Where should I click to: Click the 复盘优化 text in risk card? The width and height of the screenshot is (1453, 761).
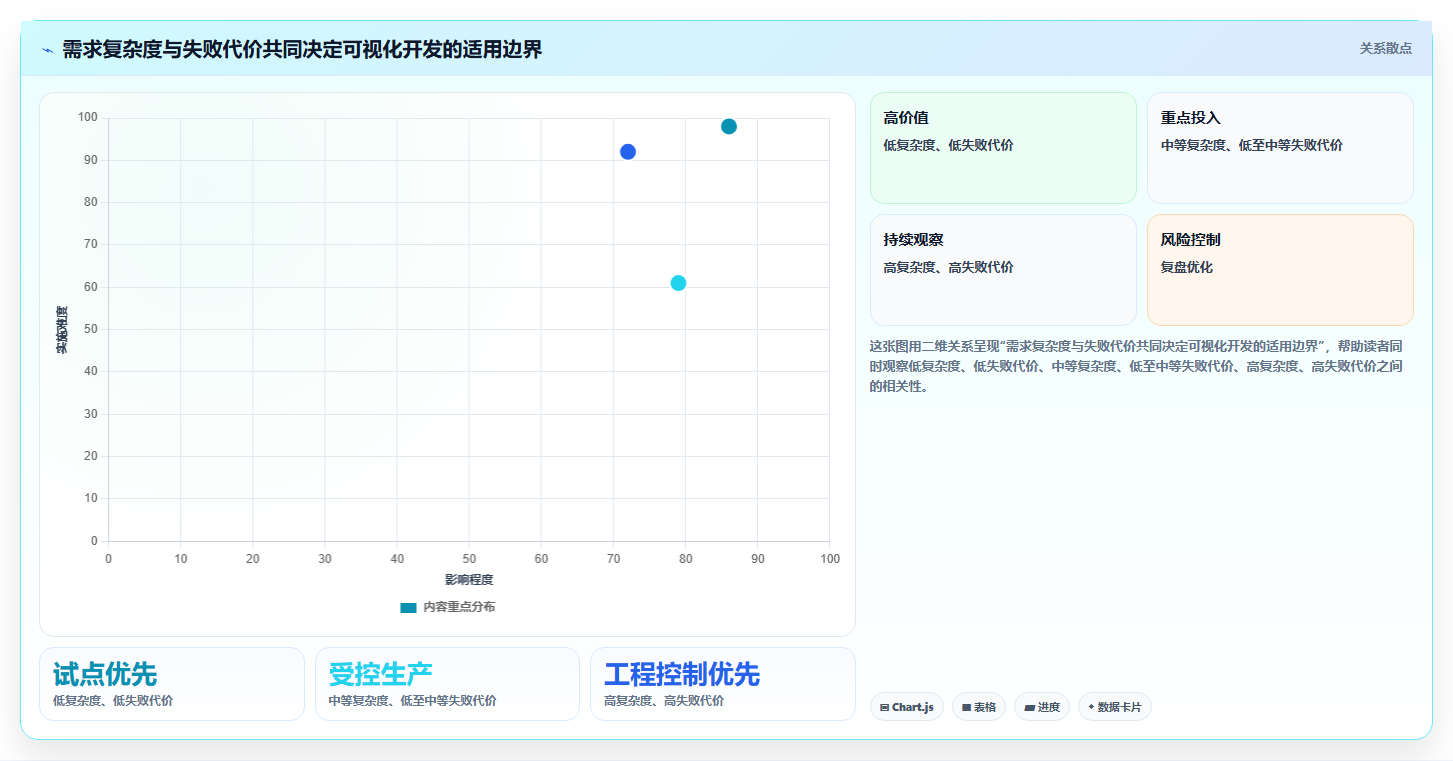[1186, 267]
